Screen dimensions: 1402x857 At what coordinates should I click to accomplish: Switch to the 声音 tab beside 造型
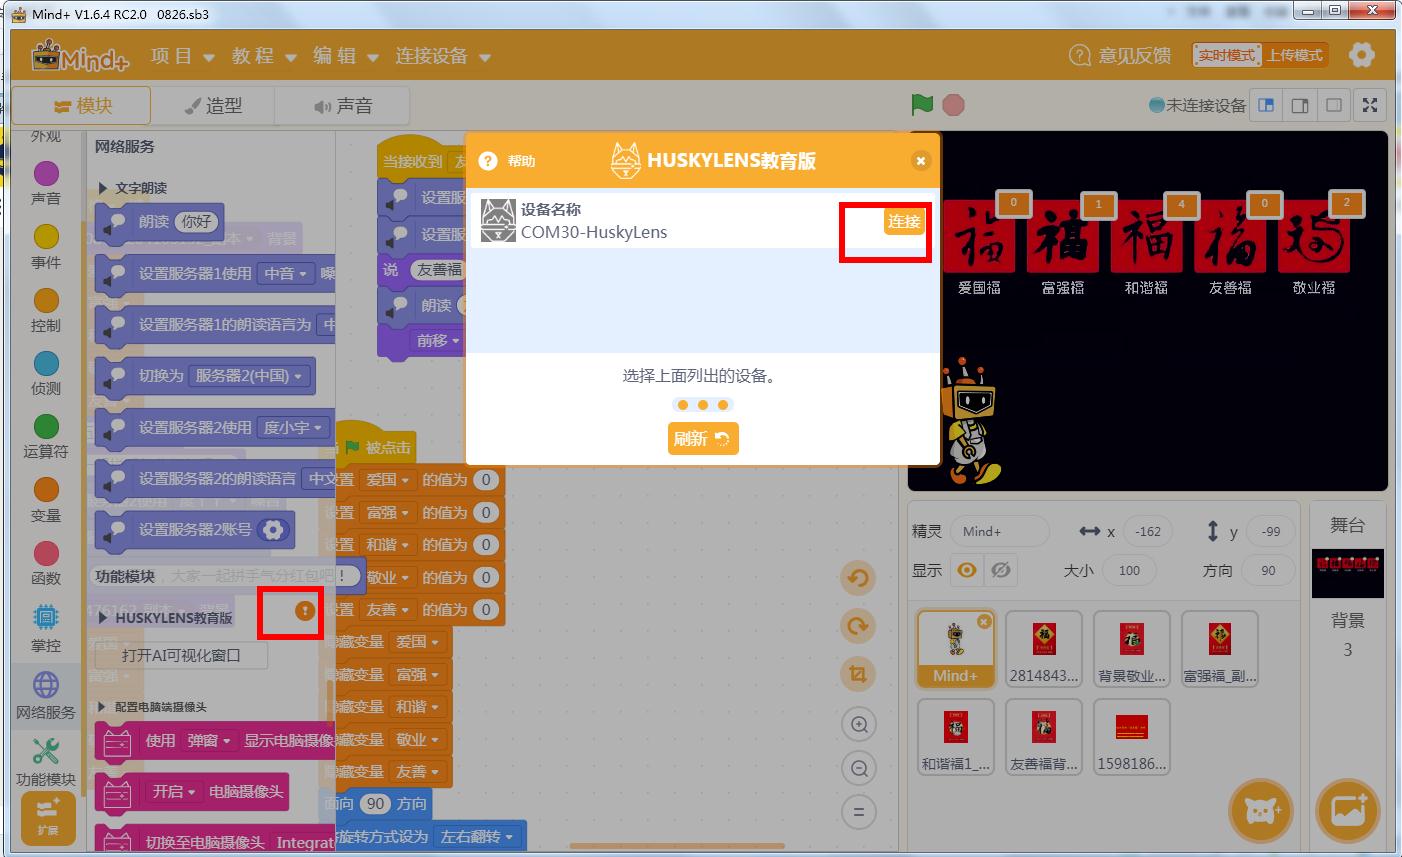click(342, 105)
